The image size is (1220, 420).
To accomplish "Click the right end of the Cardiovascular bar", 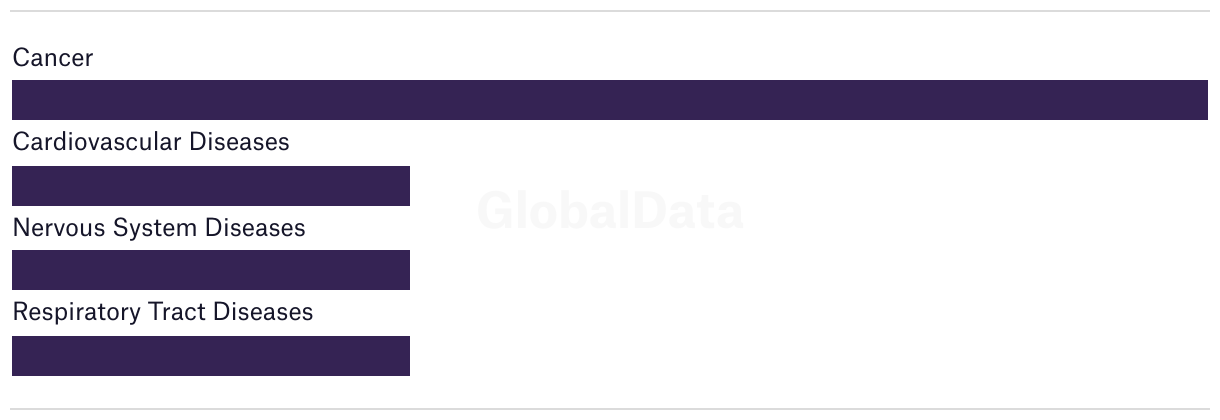I will [x=405, y=186].
